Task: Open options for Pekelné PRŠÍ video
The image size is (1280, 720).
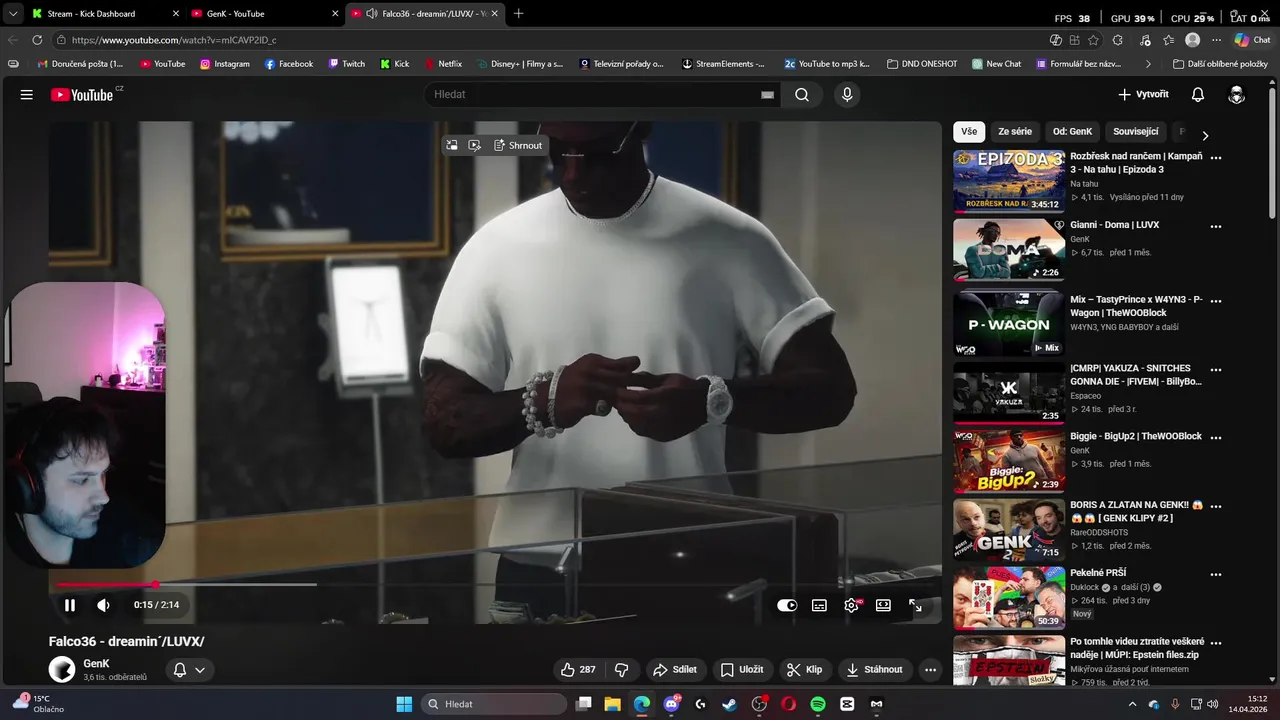Action: [x=1216, y=574]
